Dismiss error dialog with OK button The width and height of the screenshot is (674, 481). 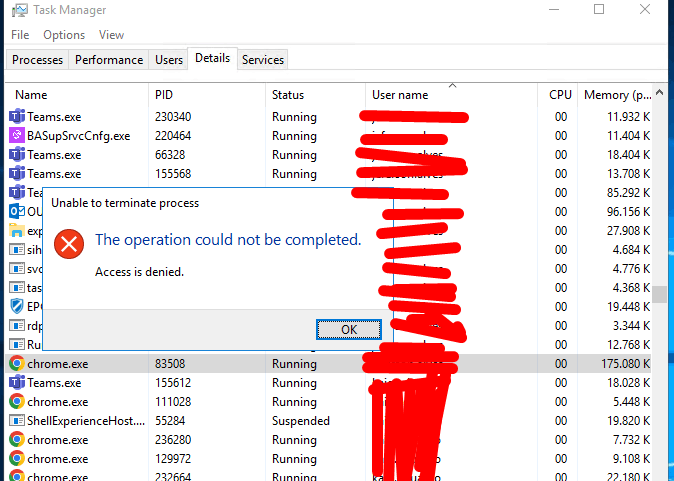(x=349, y=329)
